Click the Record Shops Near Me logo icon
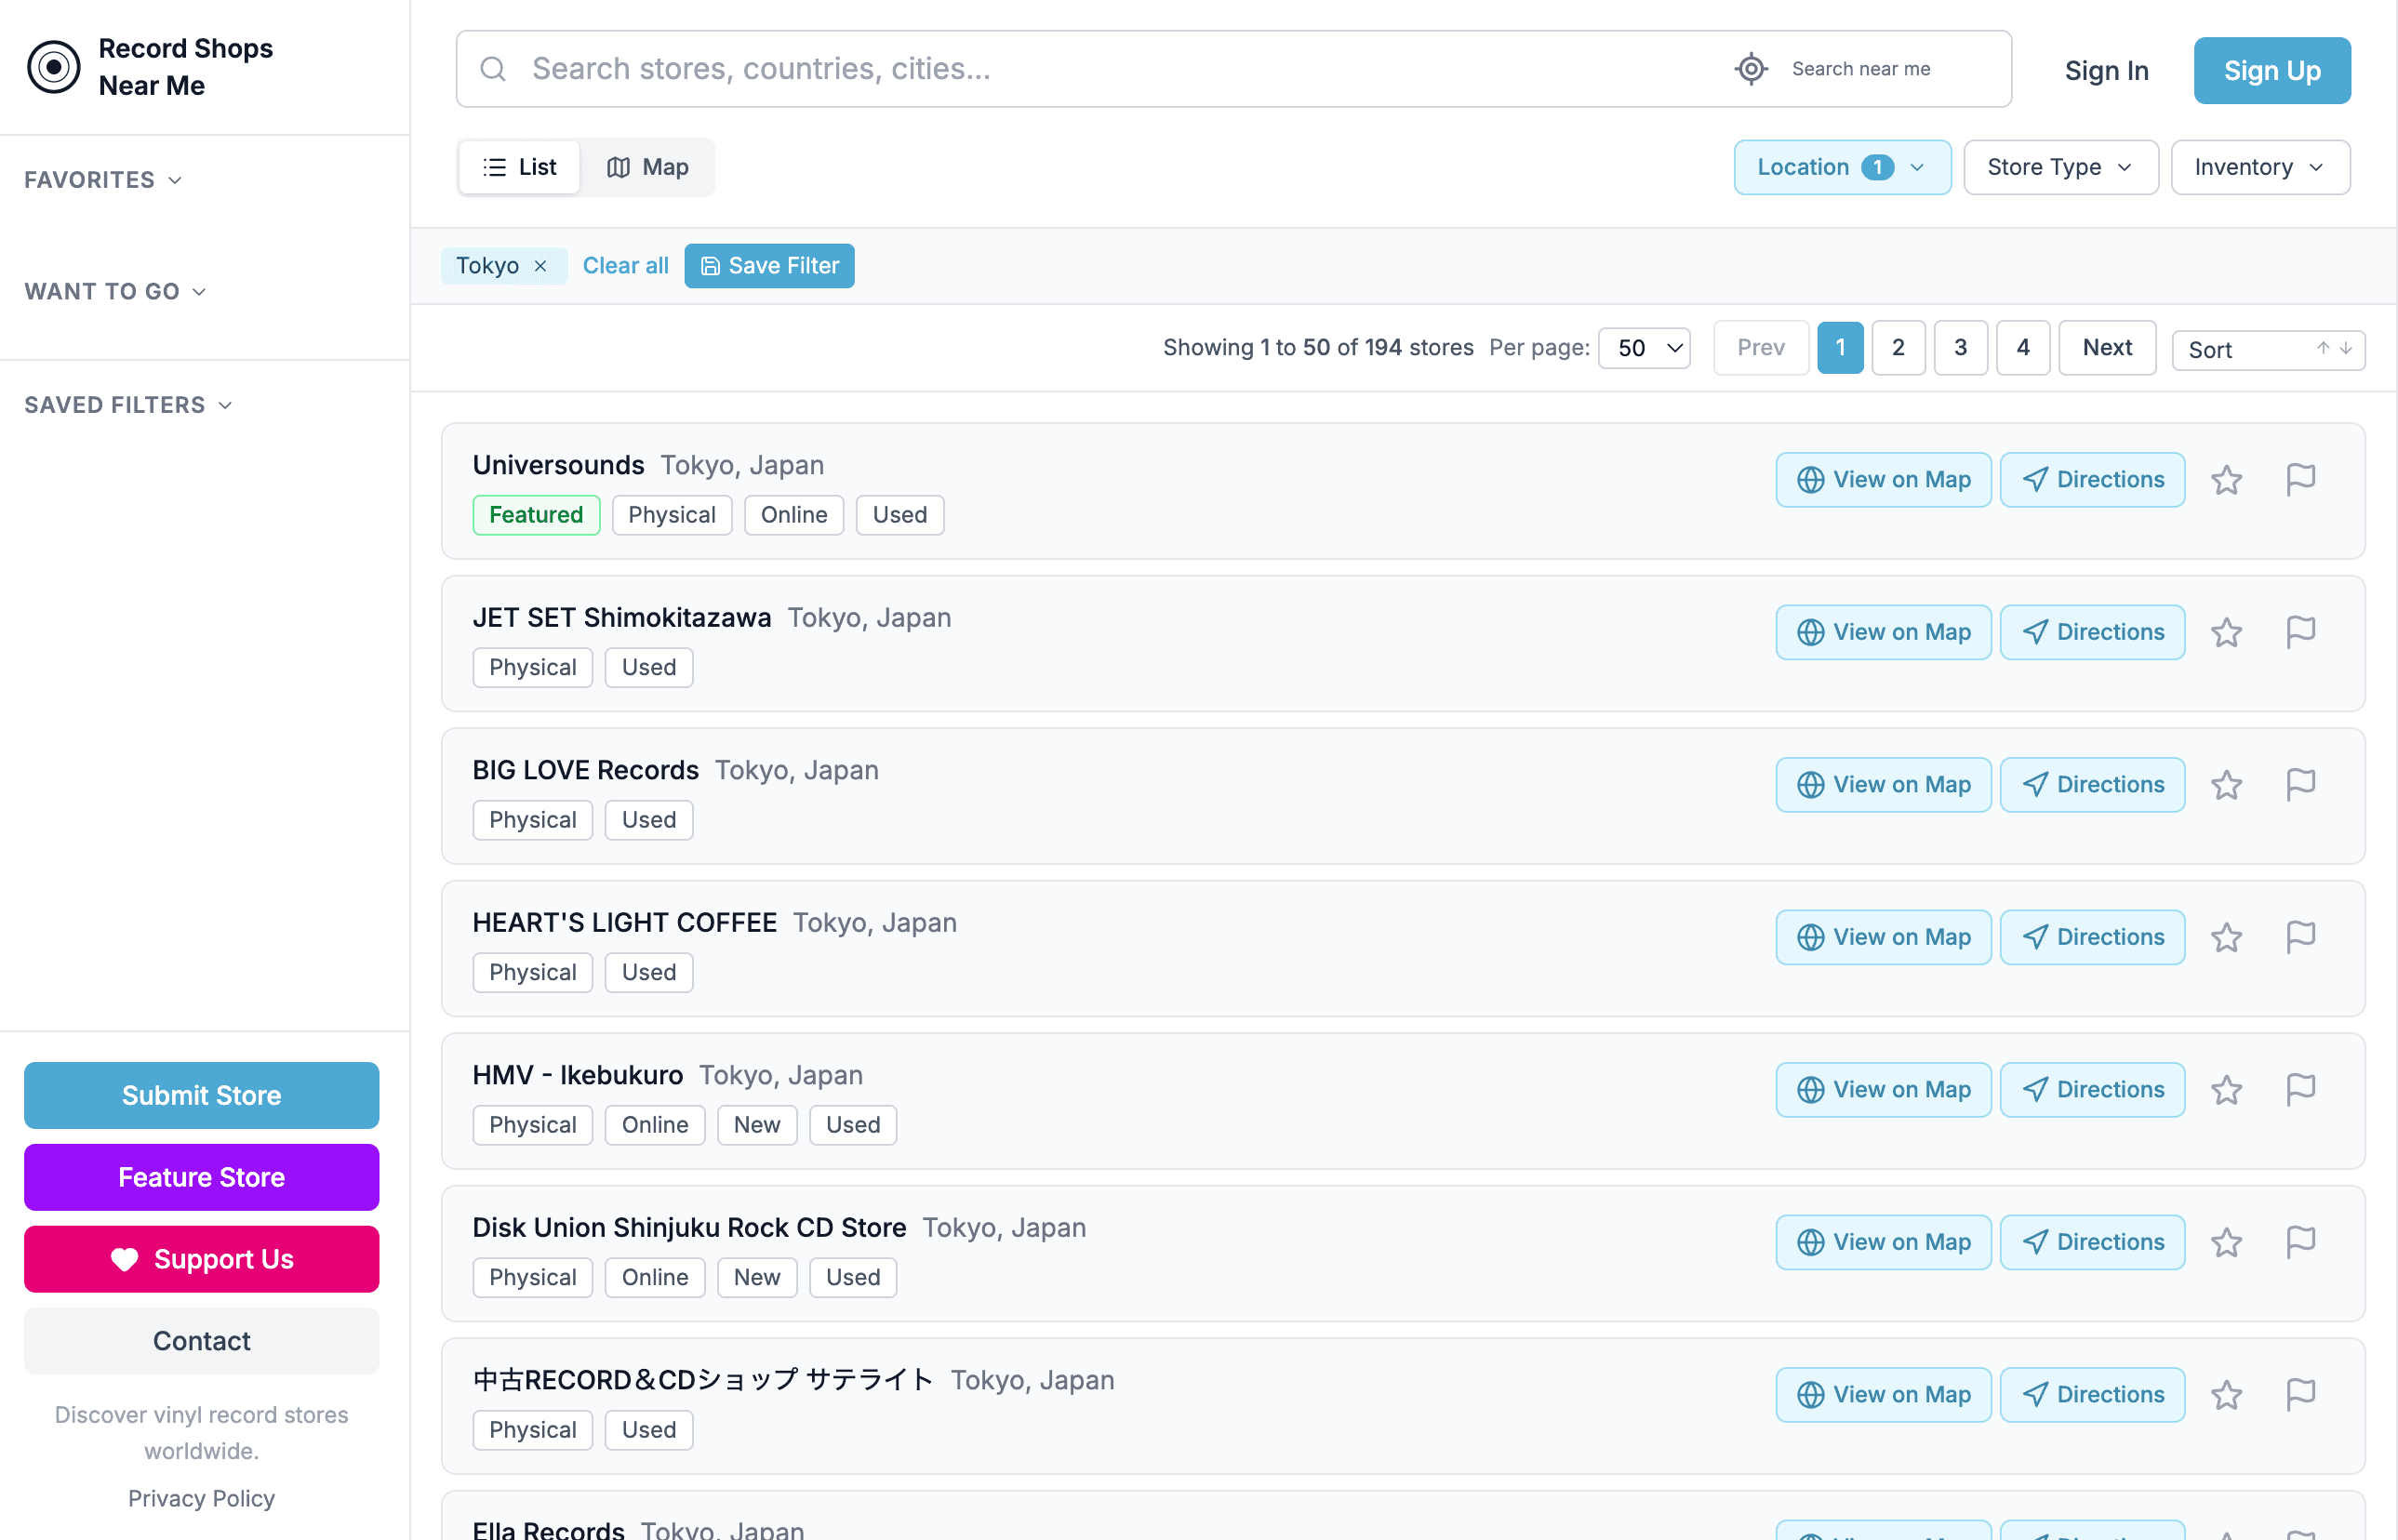2398x1540 pixels. [x=54, y=67]
